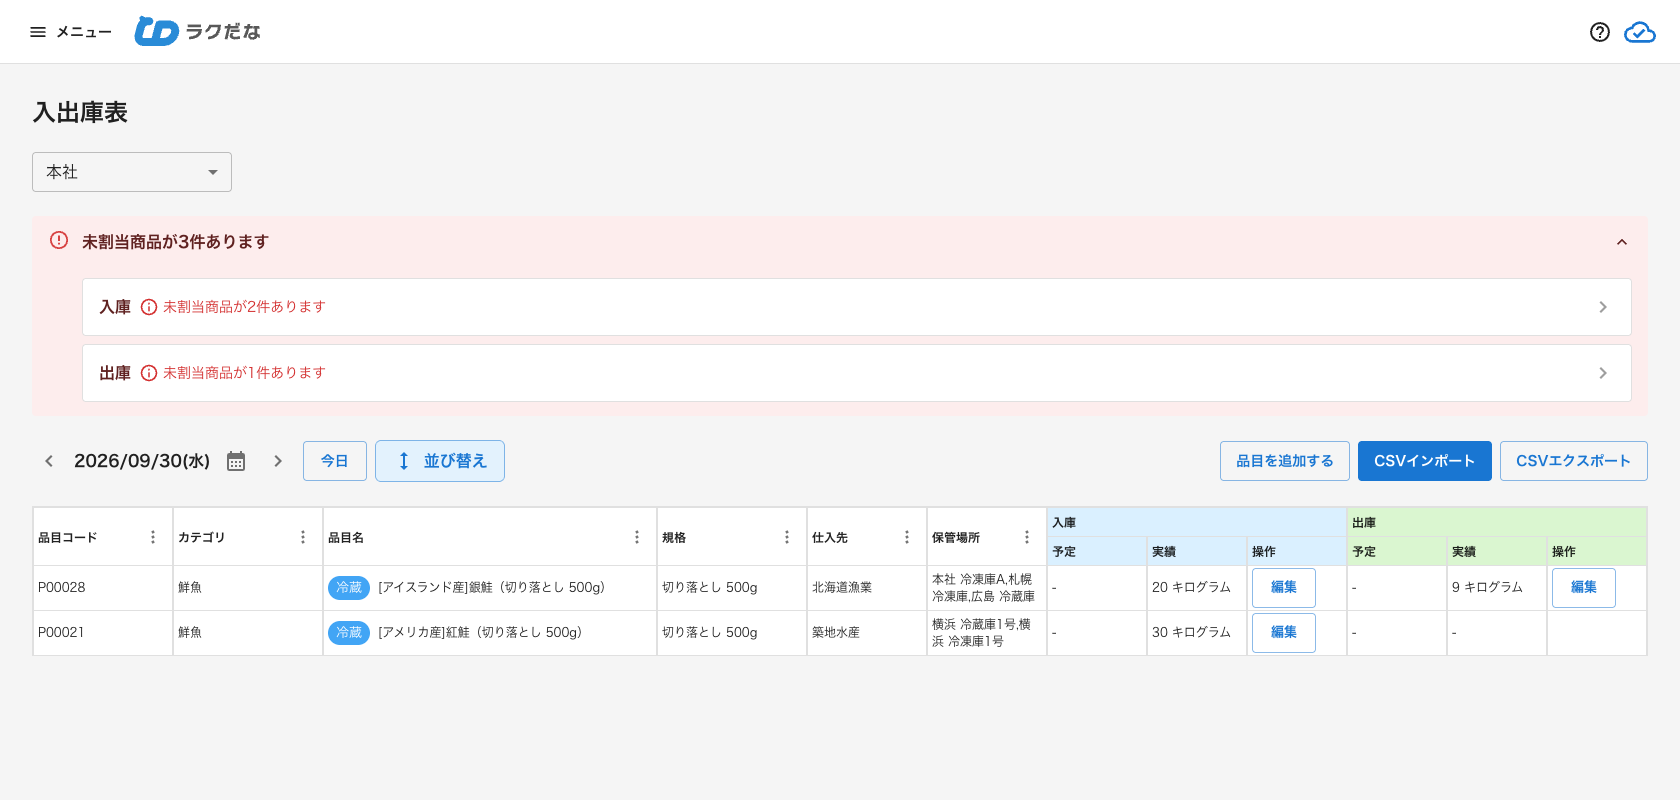Edit 出庫 for item P00028
Viewport: 1680px width, 800px height.
pyautogui.click(x=1584, y=588)
